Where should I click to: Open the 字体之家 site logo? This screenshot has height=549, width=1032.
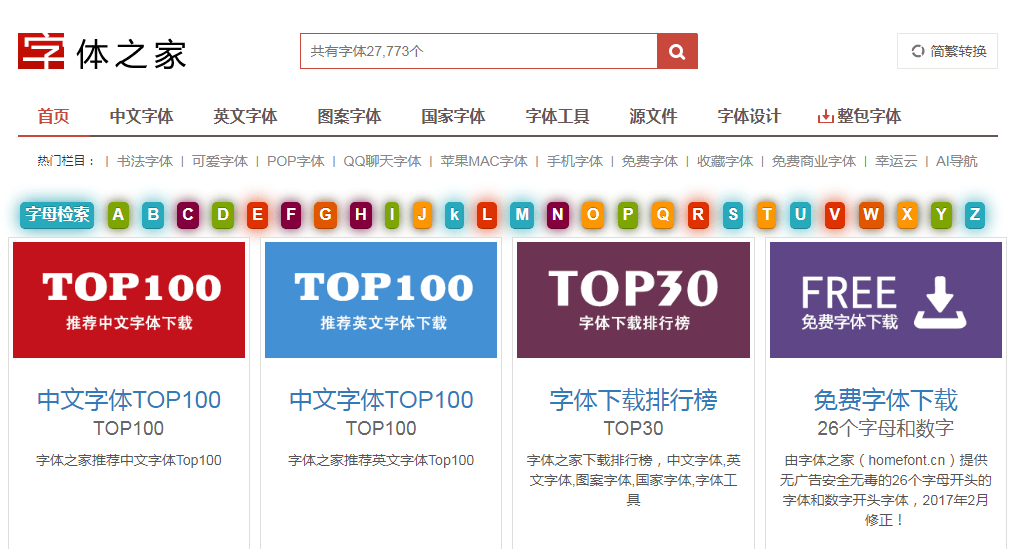pyautogui.click(x=102, y=52)
